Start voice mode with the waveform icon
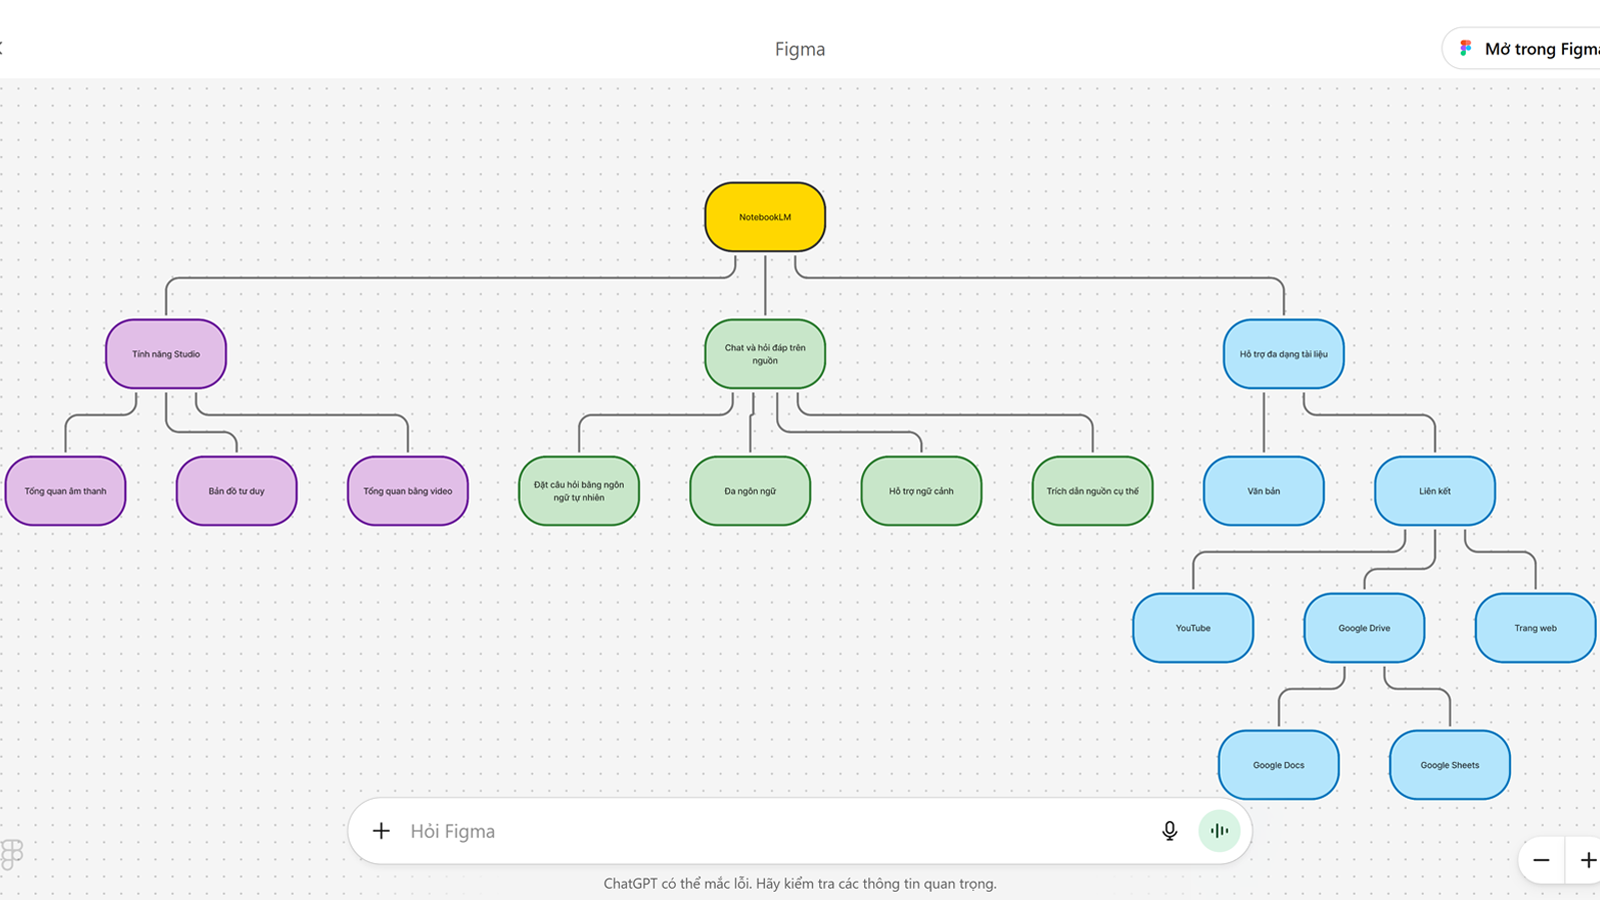The width and height of the screenshot is (1600, 900). click(1219, 831)
